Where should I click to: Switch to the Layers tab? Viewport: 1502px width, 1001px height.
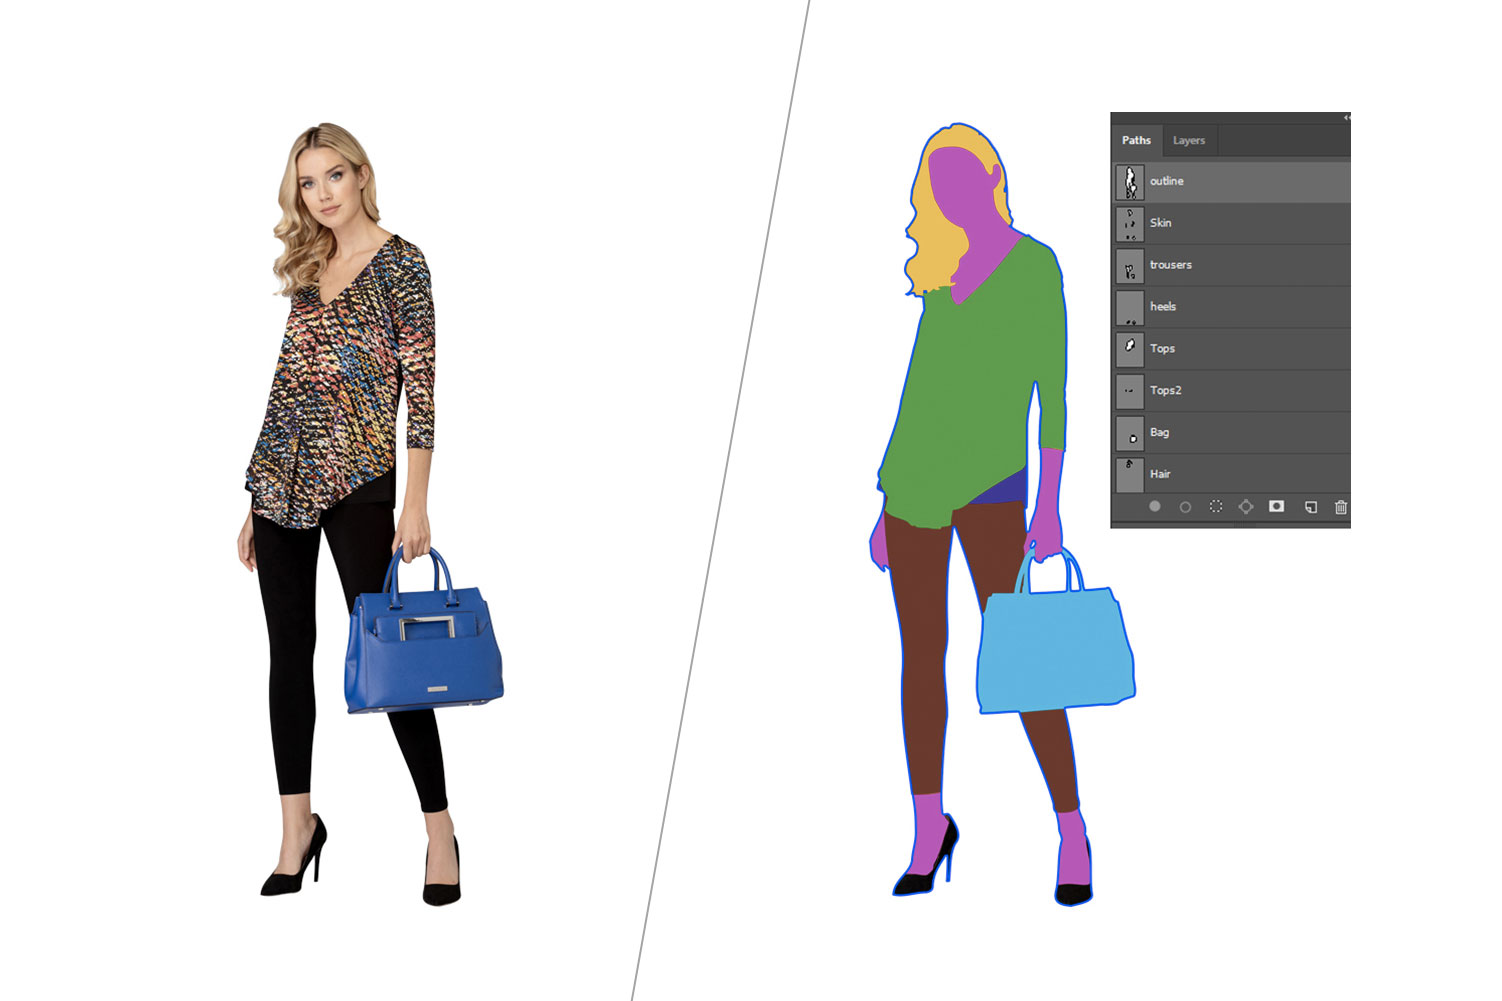coord(1189,141)
